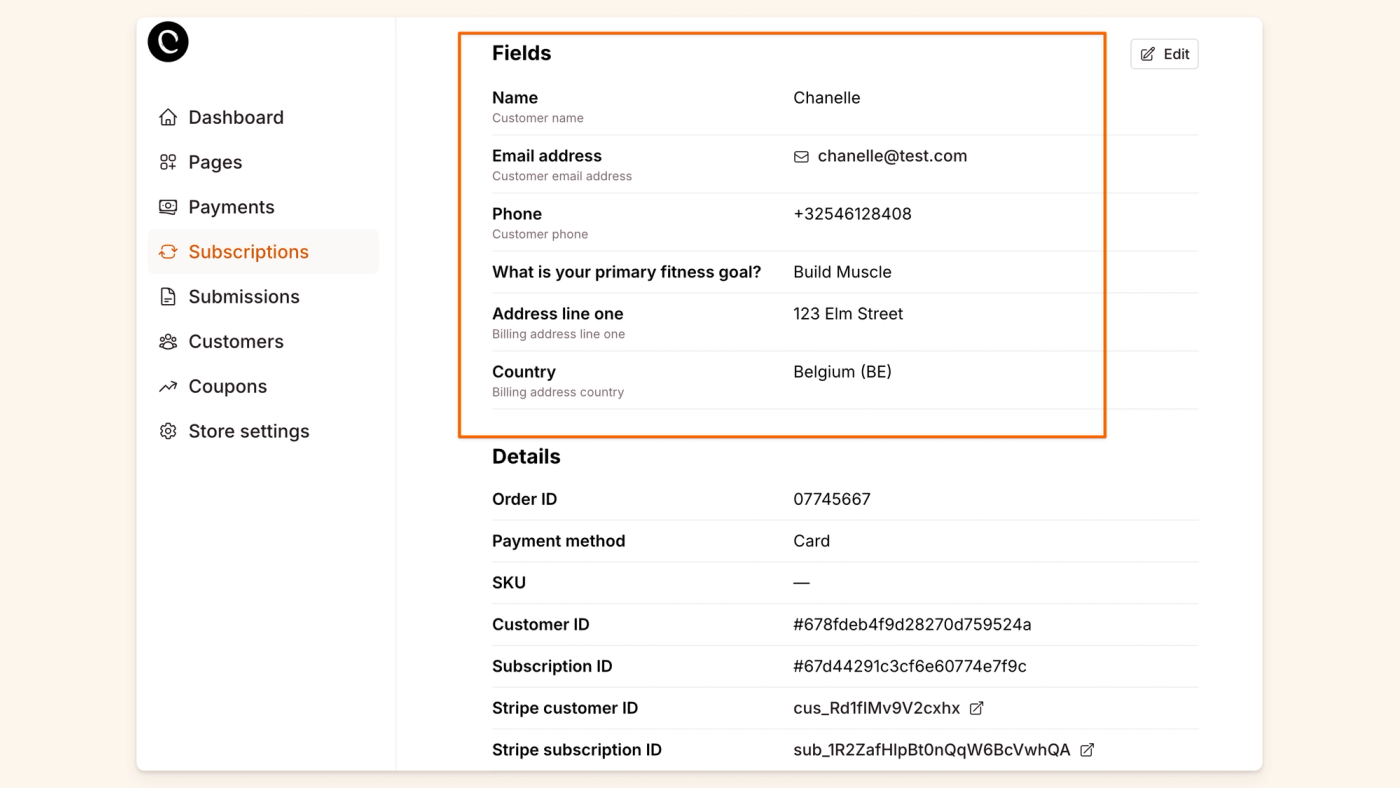1400x788 pixels.
Task: Click the Pages grid icon
Action: [168, 162]
